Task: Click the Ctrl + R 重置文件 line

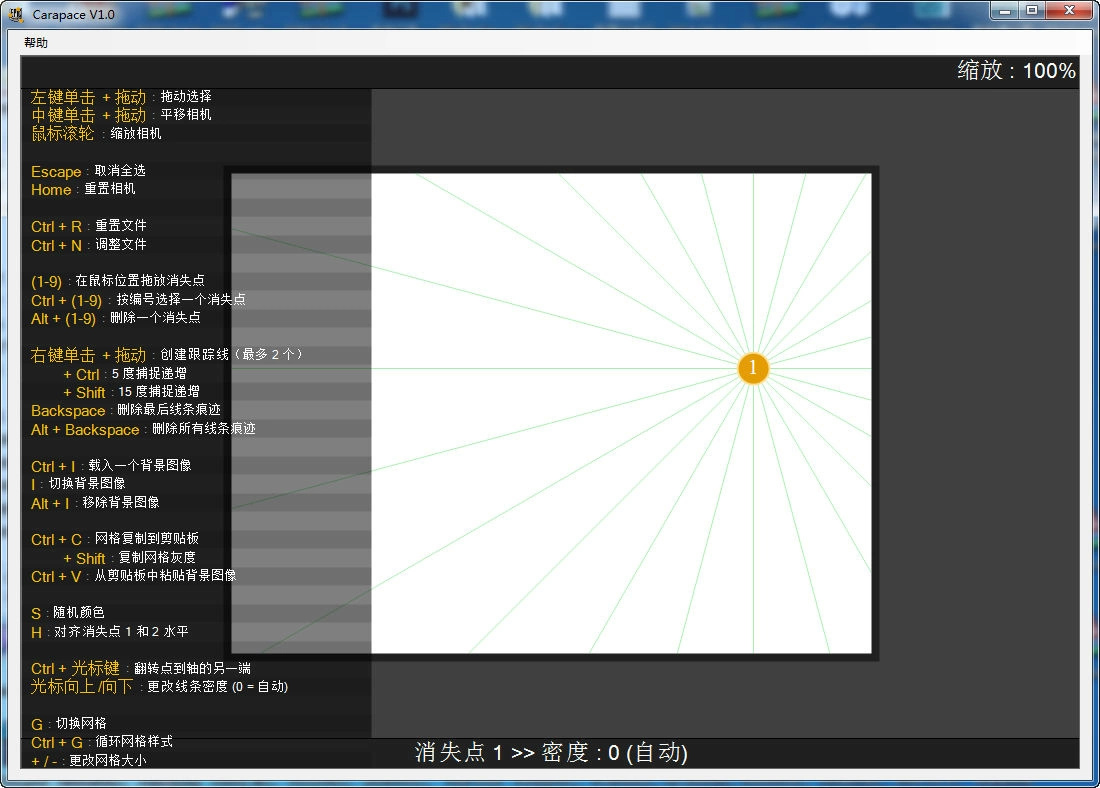Action: [88, 226]
